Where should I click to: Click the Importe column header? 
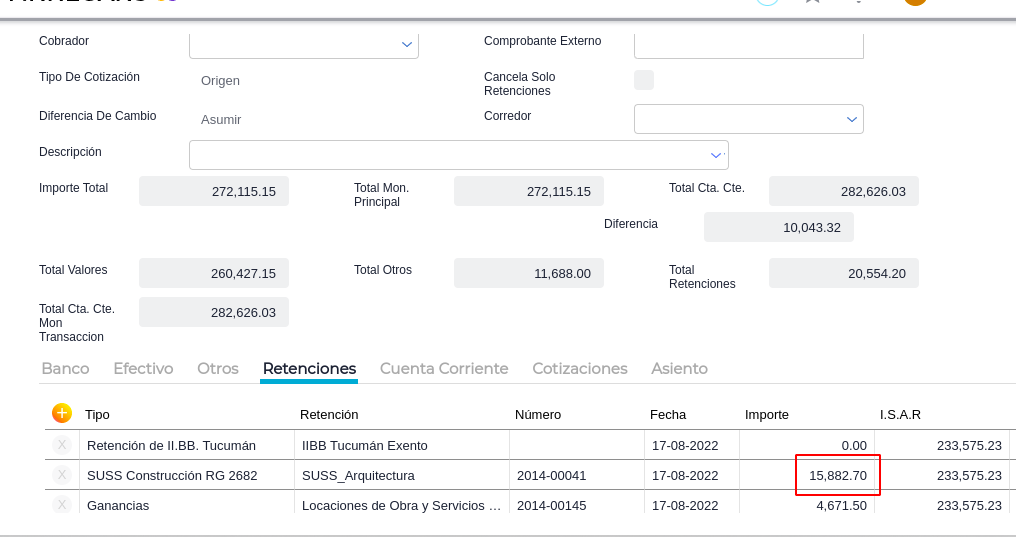767,414
